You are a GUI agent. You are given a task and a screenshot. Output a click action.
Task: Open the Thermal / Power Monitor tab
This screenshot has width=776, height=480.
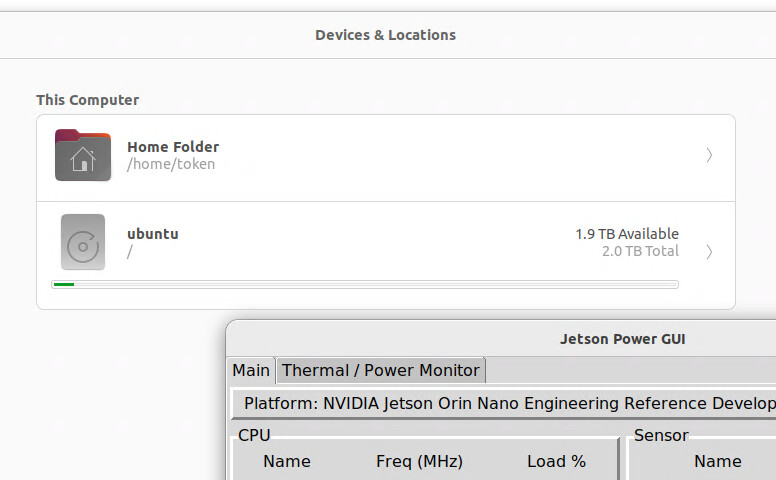(x=381, y=370)
